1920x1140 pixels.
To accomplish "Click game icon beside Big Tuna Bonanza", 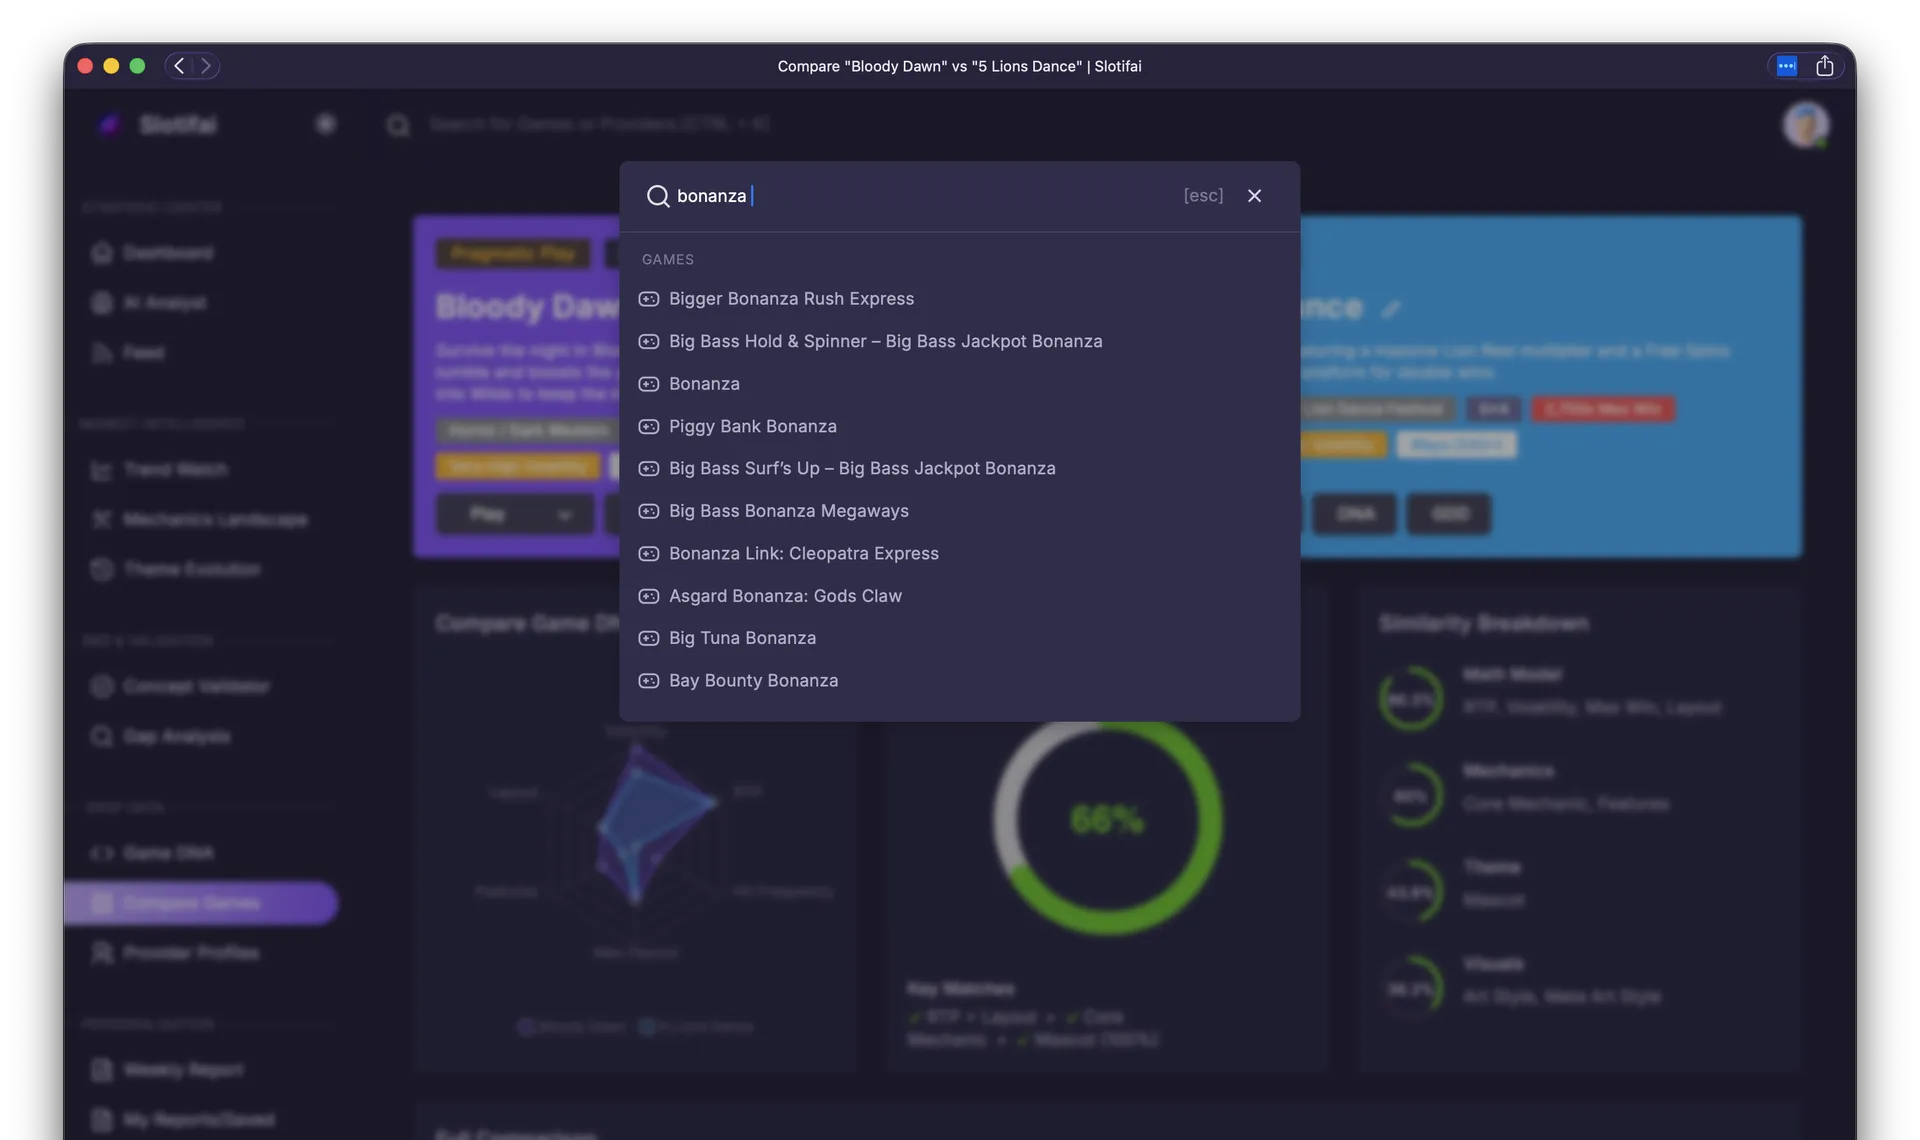I will (649, 638).
